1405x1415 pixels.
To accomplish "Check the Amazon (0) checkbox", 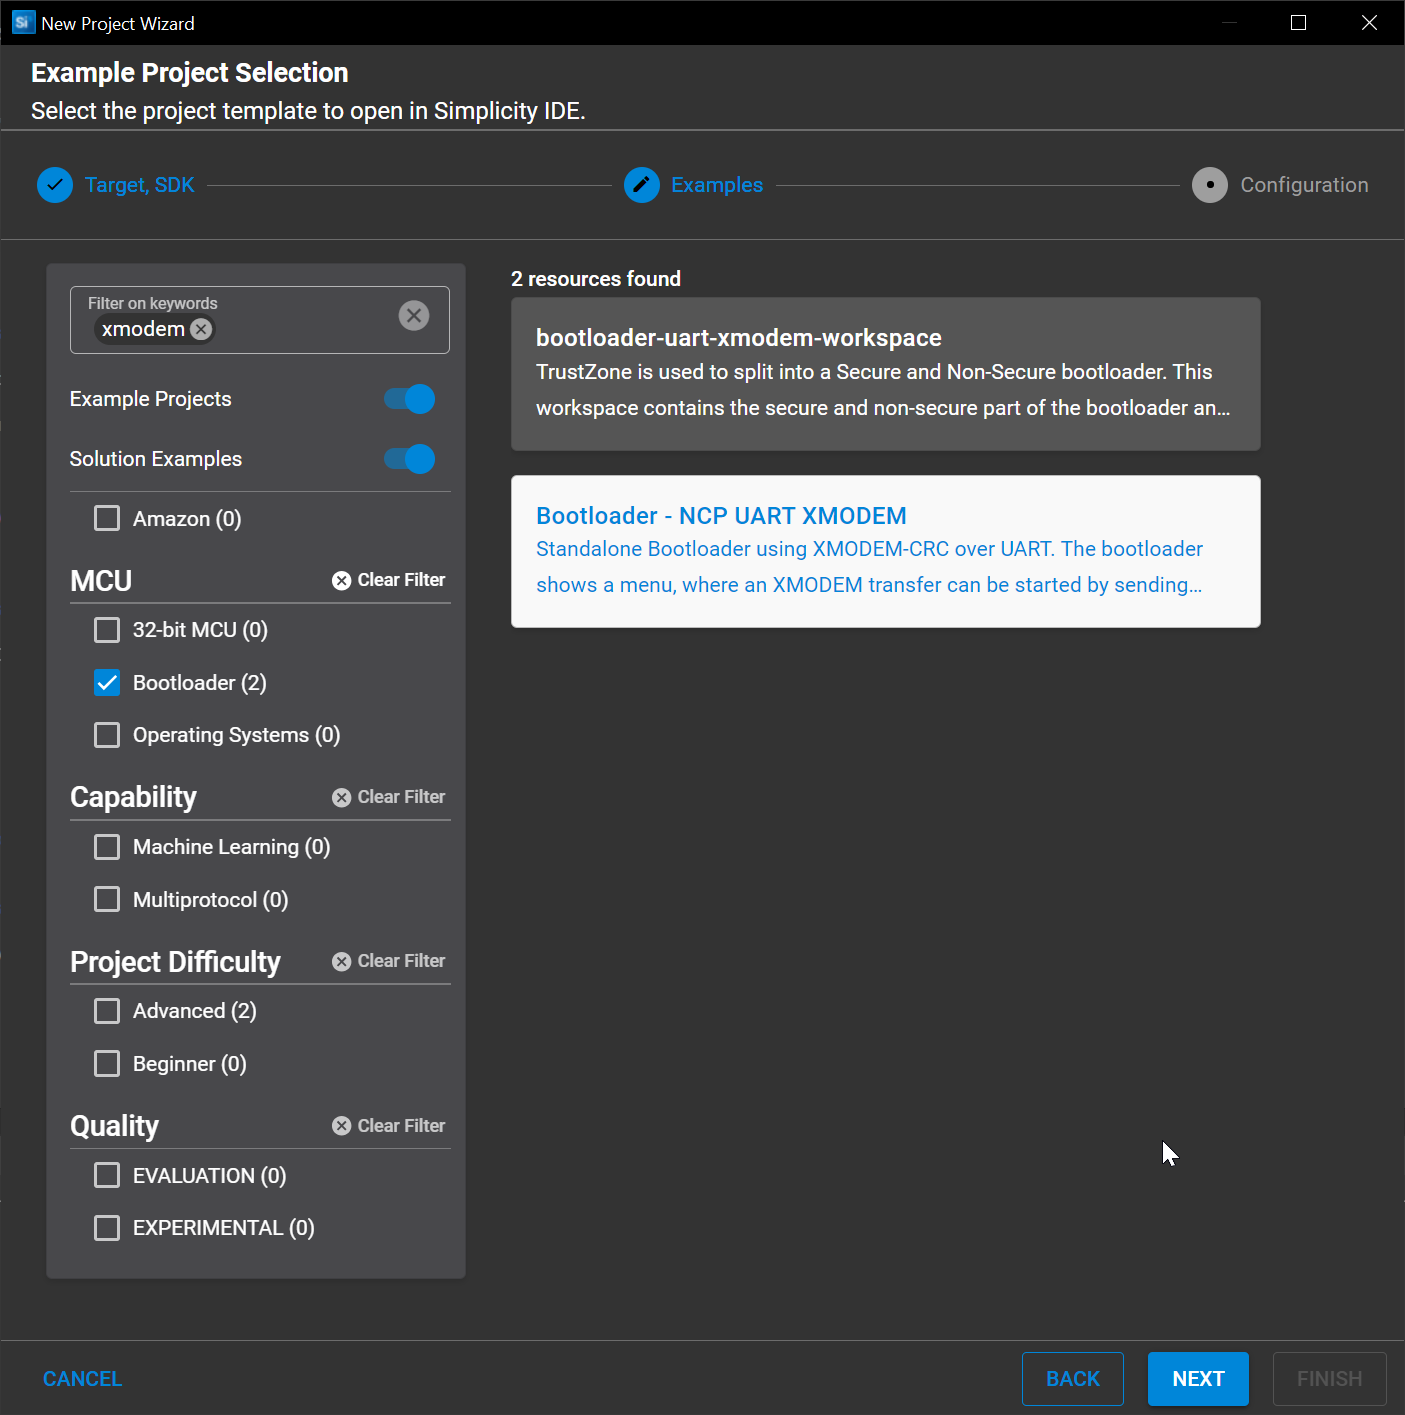I will (107, 518).
